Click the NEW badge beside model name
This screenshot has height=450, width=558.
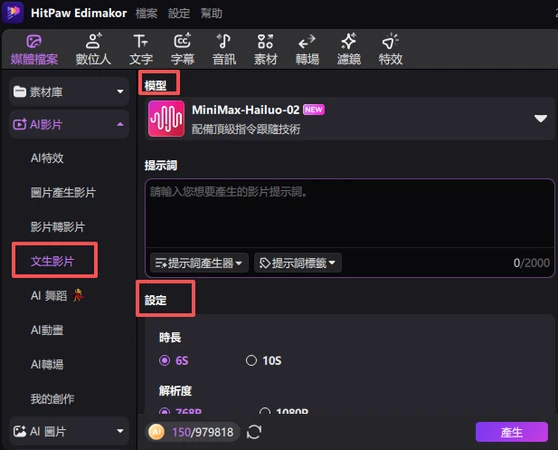314,110
